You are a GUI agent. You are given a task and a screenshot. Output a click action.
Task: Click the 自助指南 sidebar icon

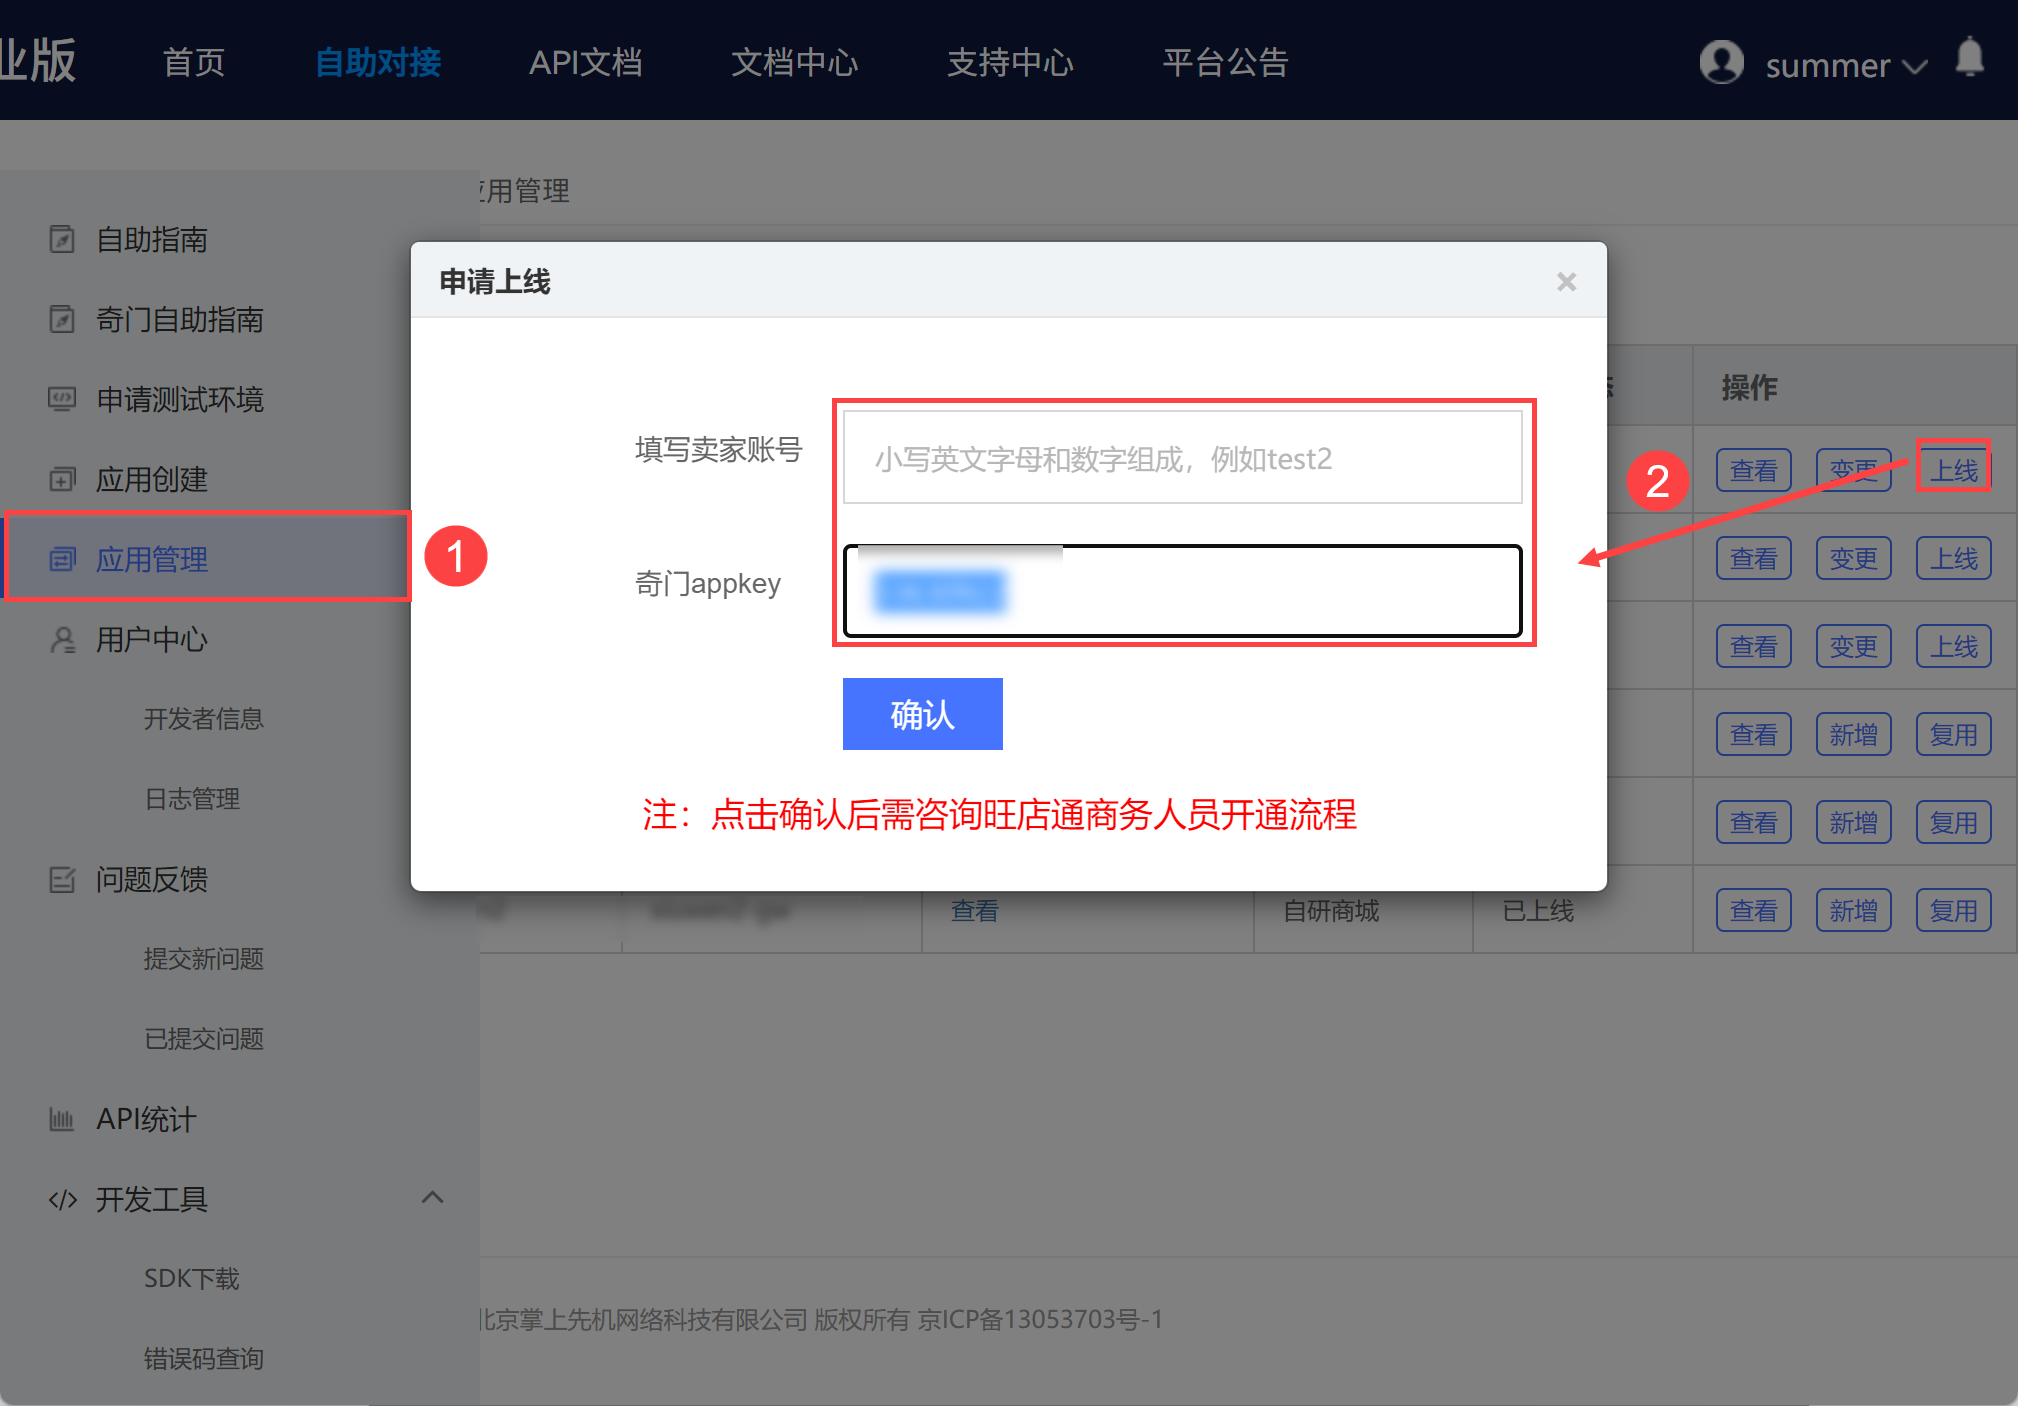pyautogui.click(x=62, y=240)
